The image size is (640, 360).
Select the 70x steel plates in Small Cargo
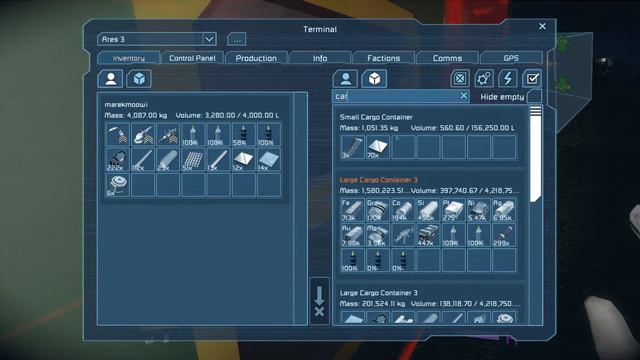point(378,147)
